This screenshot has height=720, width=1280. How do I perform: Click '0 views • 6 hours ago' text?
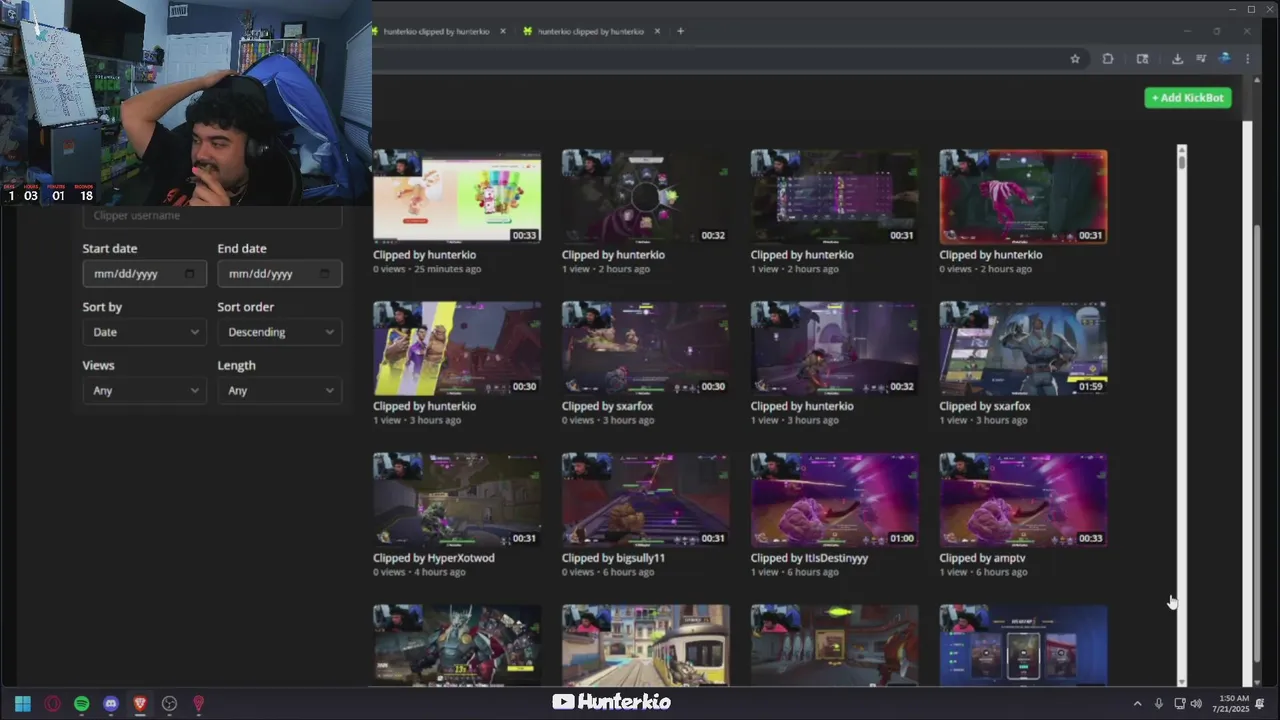608,573
